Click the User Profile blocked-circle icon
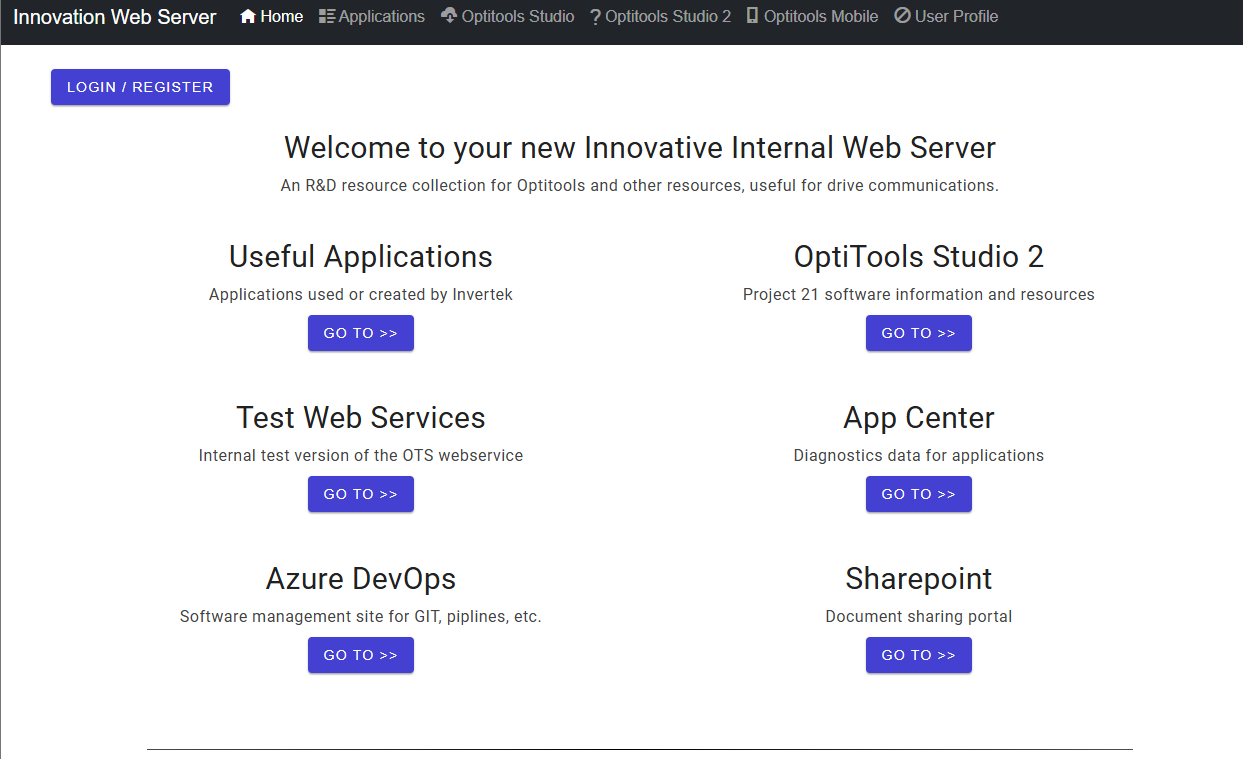The width and height of the screenshot is (1243, 759). tap(901, 16)
